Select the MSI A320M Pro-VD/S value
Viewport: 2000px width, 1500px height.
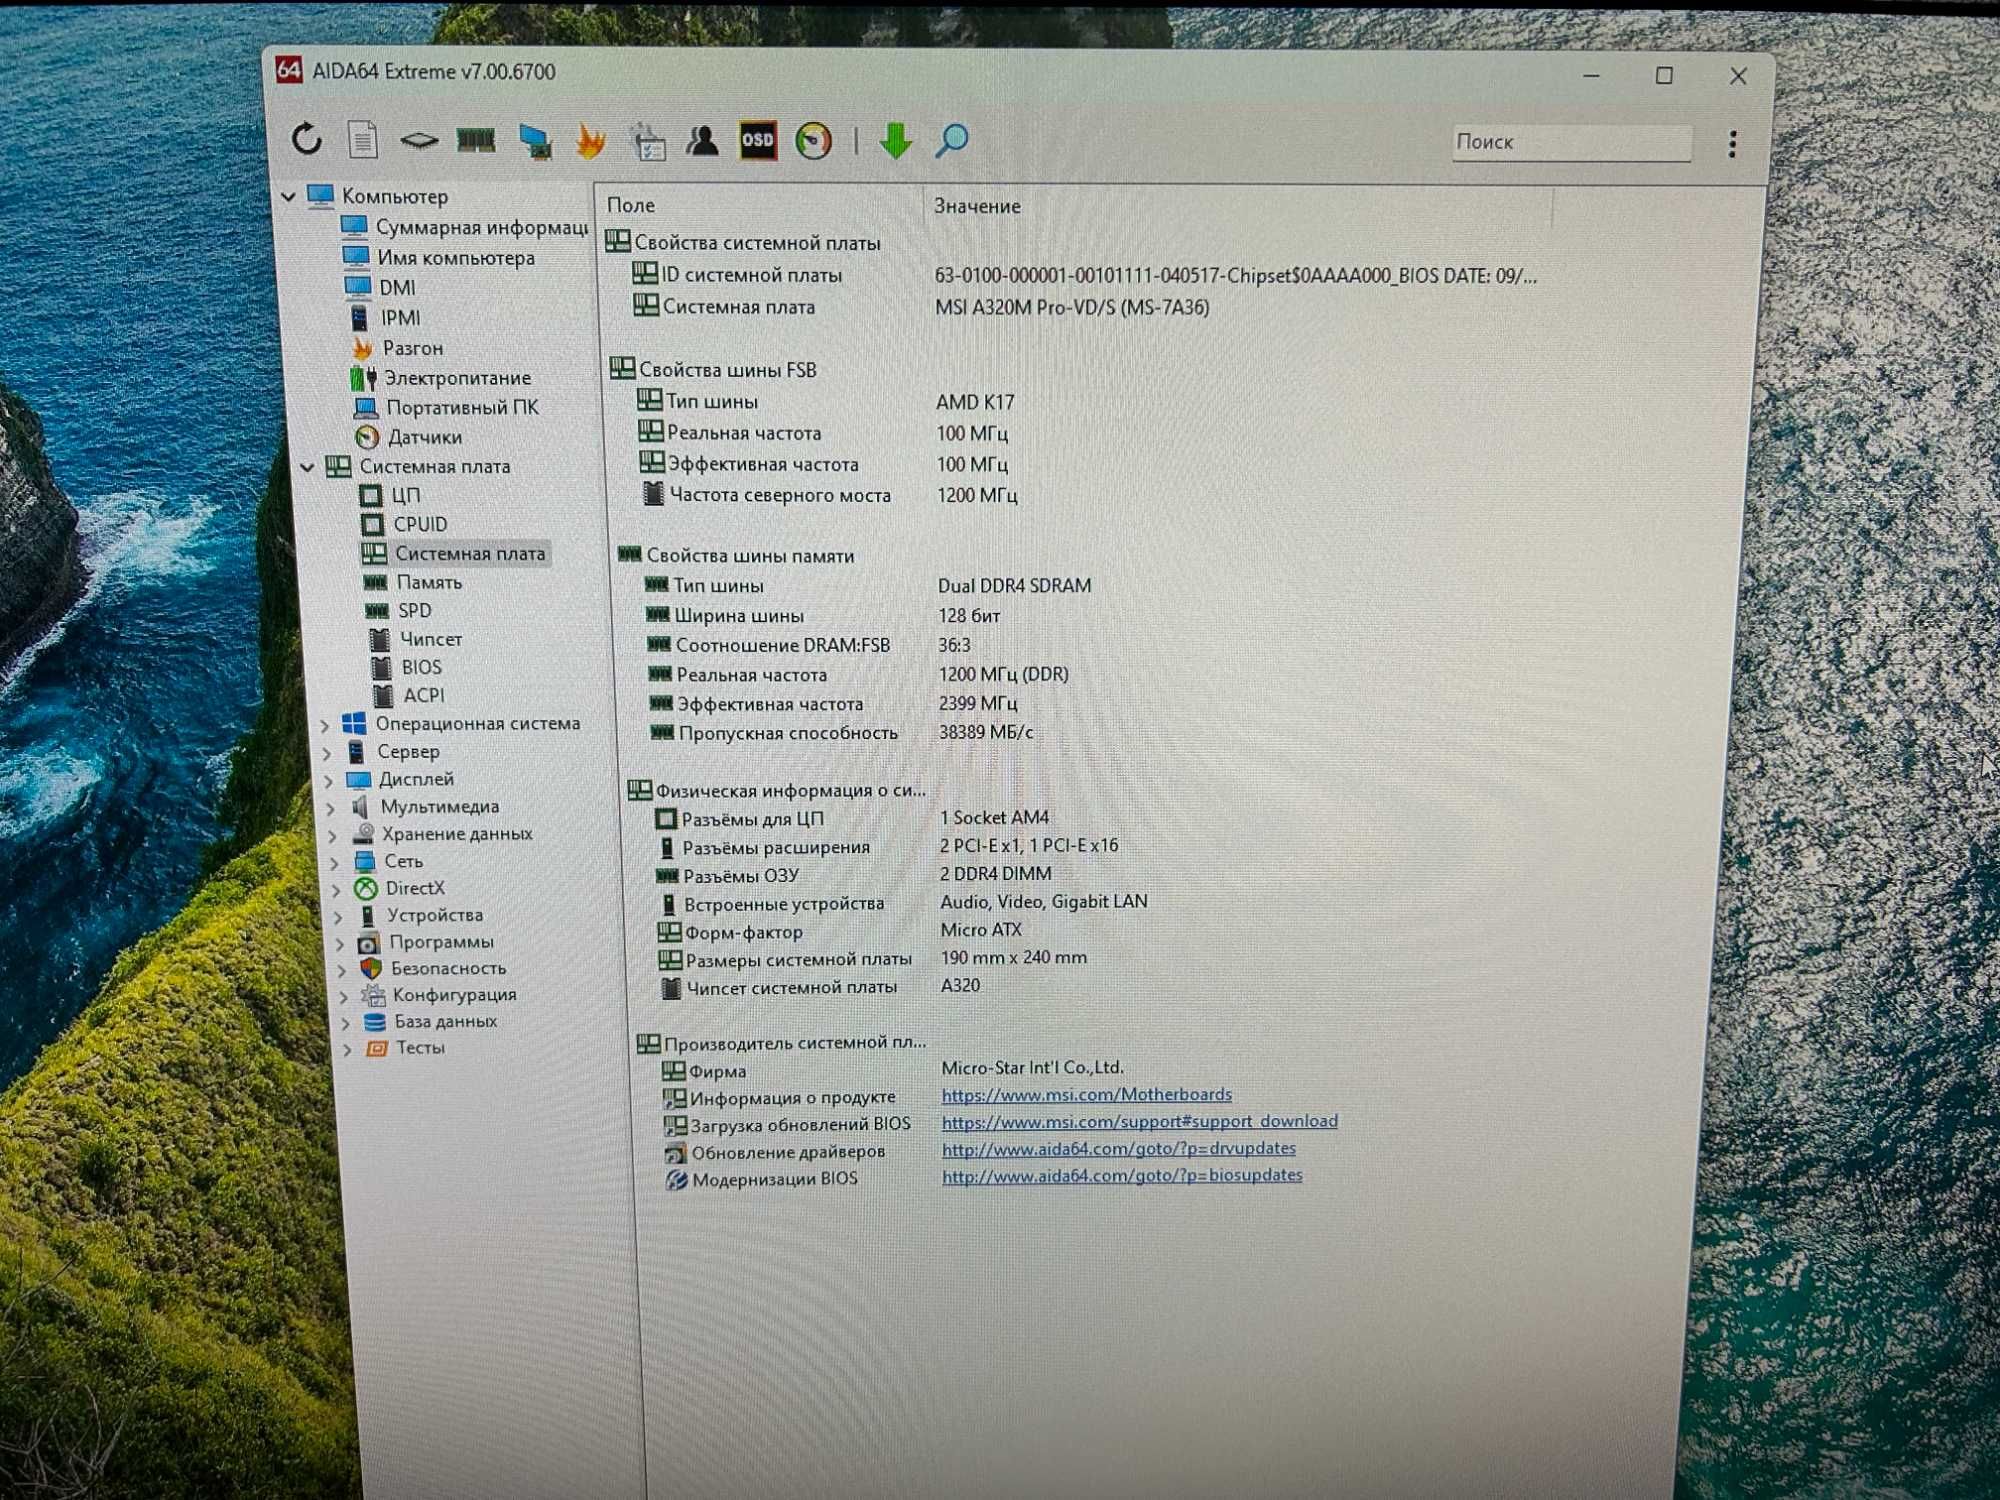coord(1072,308)
